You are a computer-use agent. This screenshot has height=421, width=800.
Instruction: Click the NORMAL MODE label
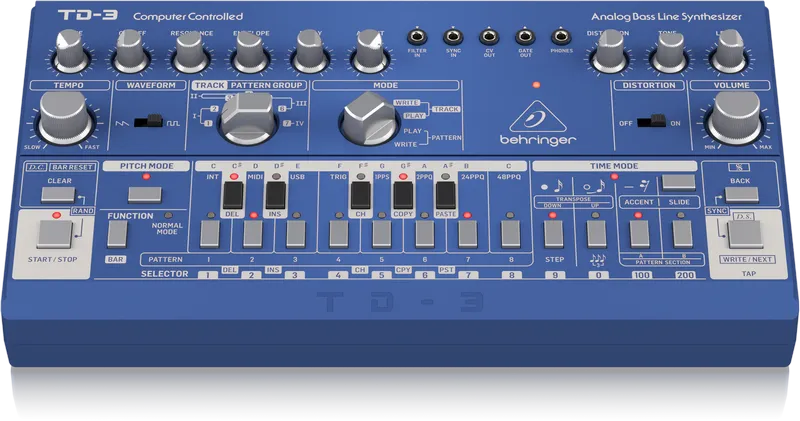[x=167, y=228]
